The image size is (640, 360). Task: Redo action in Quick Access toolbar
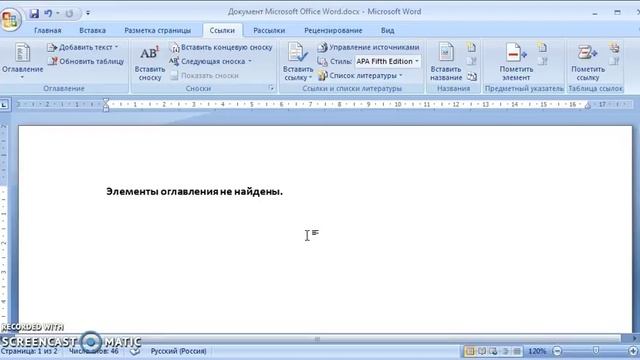click(x=69, y=13)
